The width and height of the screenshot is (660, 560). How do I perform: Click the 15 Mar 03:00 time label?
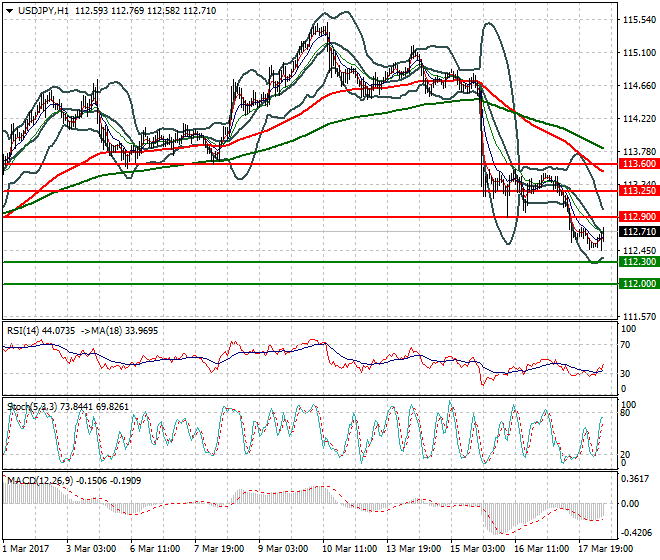(477, 549)
